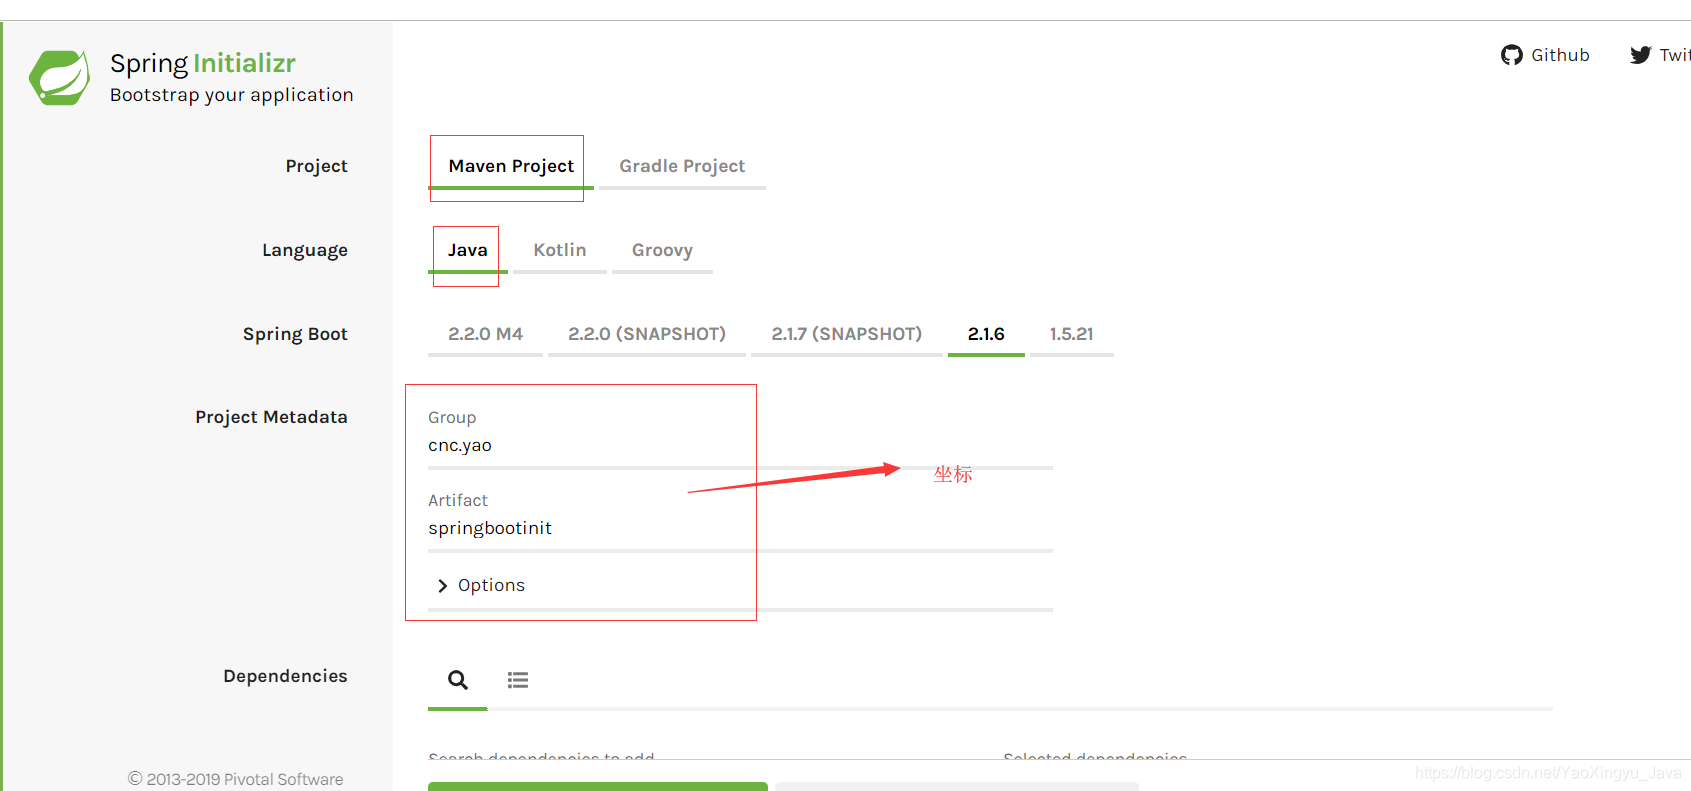Select Gradle Project option
This screenshot has width=1691, height=791.
pos(682,166)
